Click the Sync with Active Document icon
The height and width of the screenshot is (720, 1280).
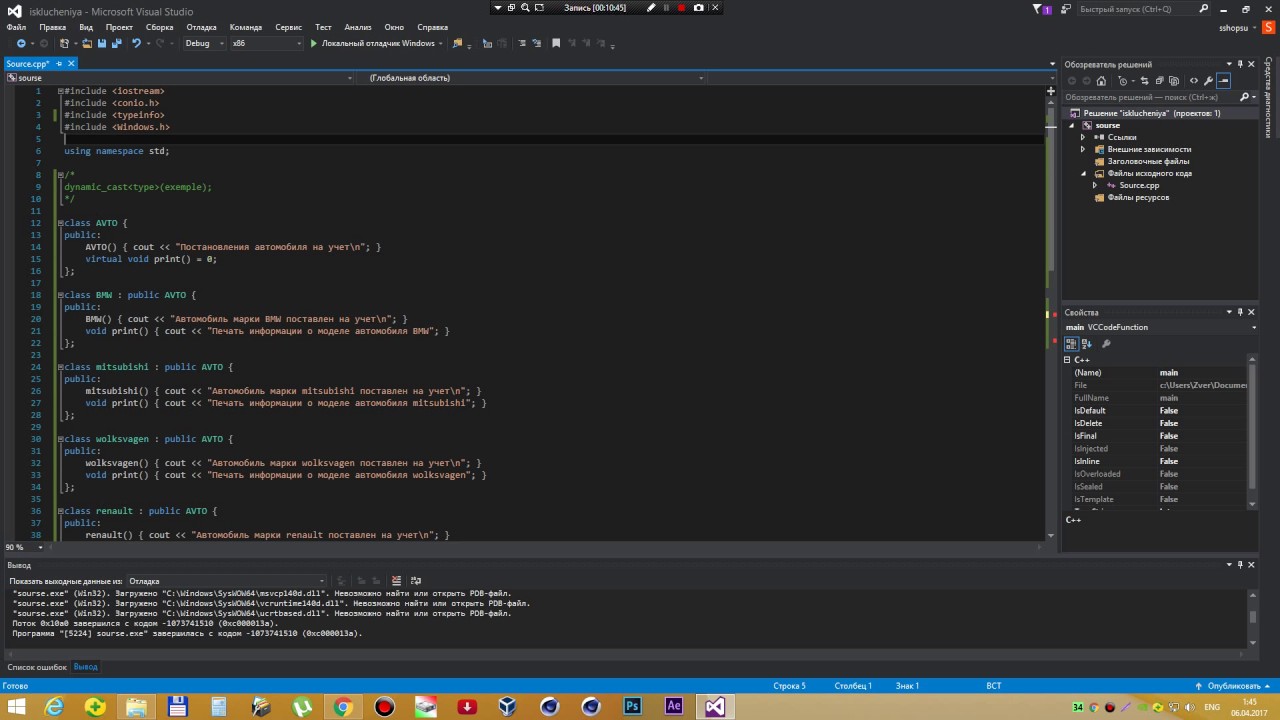tap(1147, 81)
